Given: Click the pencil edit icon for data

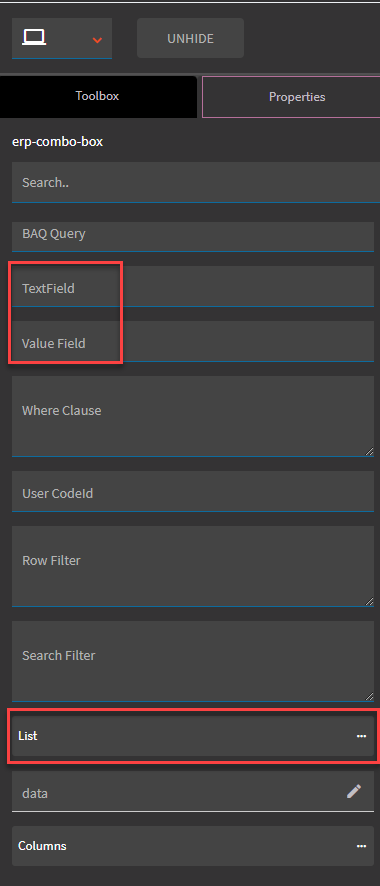Looking at the screenshot, I should coord(354,791).
